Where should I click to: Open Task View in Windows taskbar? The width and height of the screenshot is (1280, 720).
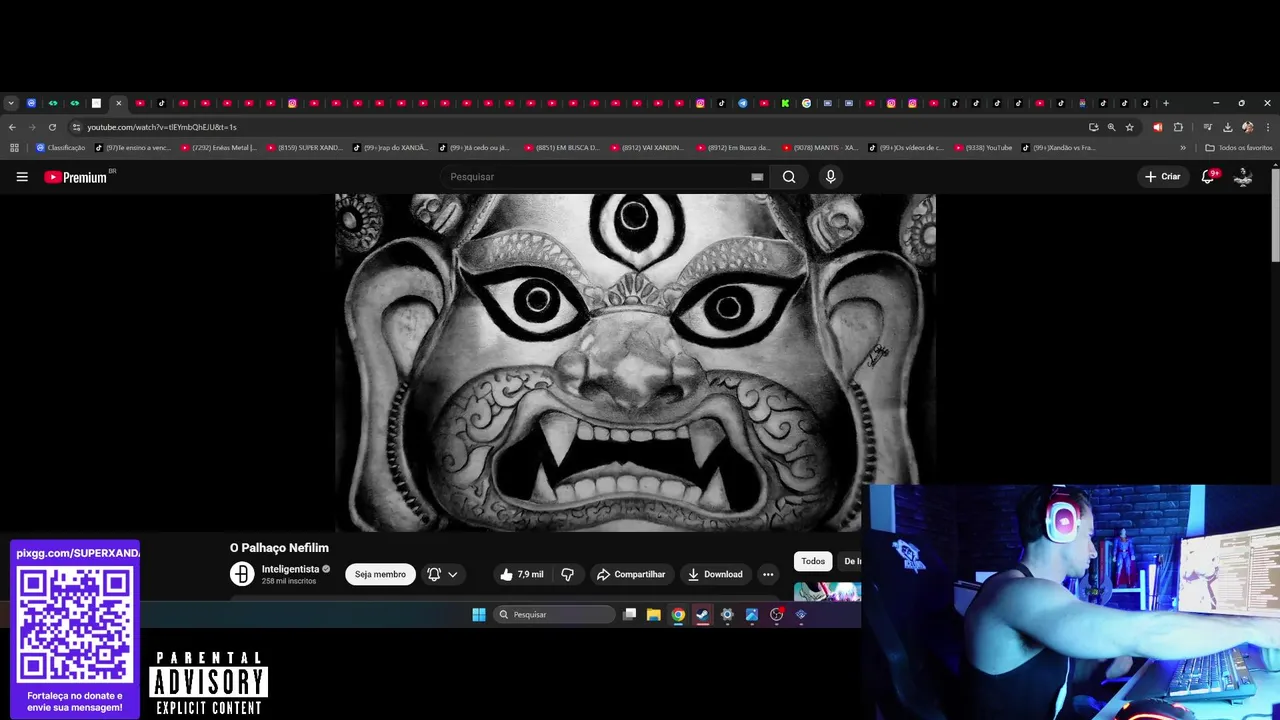click(629, 615)
